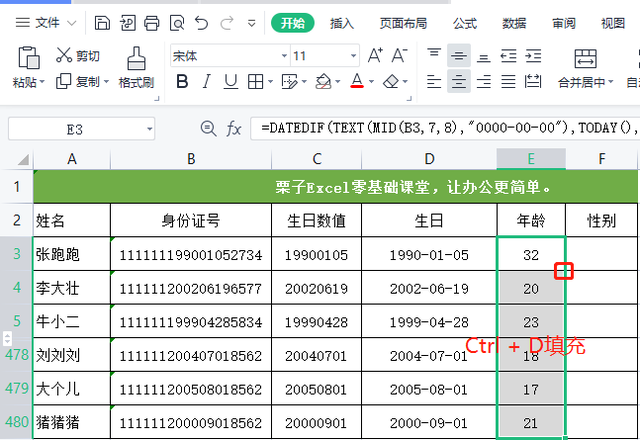The image size is (640, 440).
Task: Expand the arrow next to 文件
Action: [71, 23]
